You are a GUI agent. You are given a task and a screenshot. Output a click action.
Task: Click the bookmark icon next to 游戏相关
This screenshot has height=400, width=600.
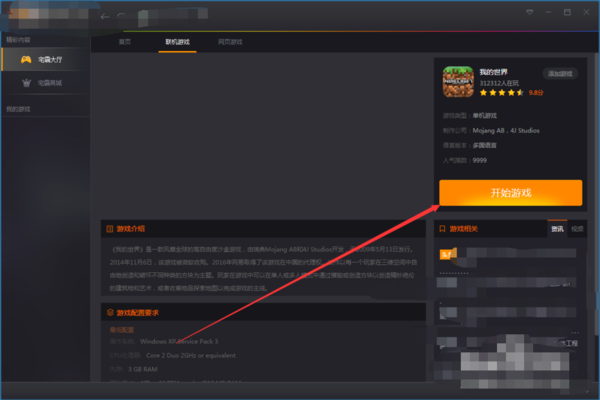(x=443, y=229)
